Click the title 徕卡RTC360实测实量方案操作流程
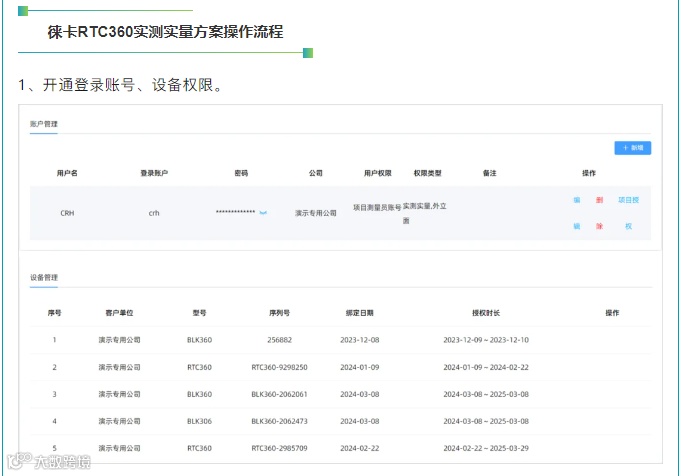Image resolution: width=681 pixels, height=476 pixels. pos(165,32)
